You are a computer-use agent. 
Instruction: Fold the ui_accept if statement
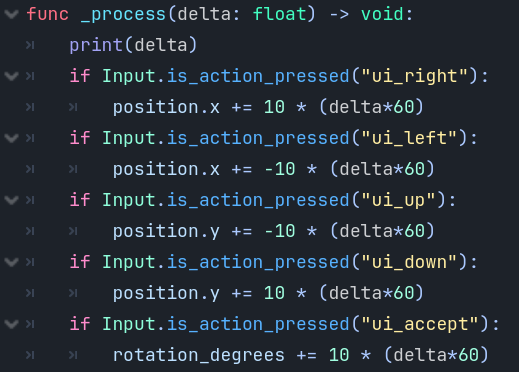coord(12,324)
